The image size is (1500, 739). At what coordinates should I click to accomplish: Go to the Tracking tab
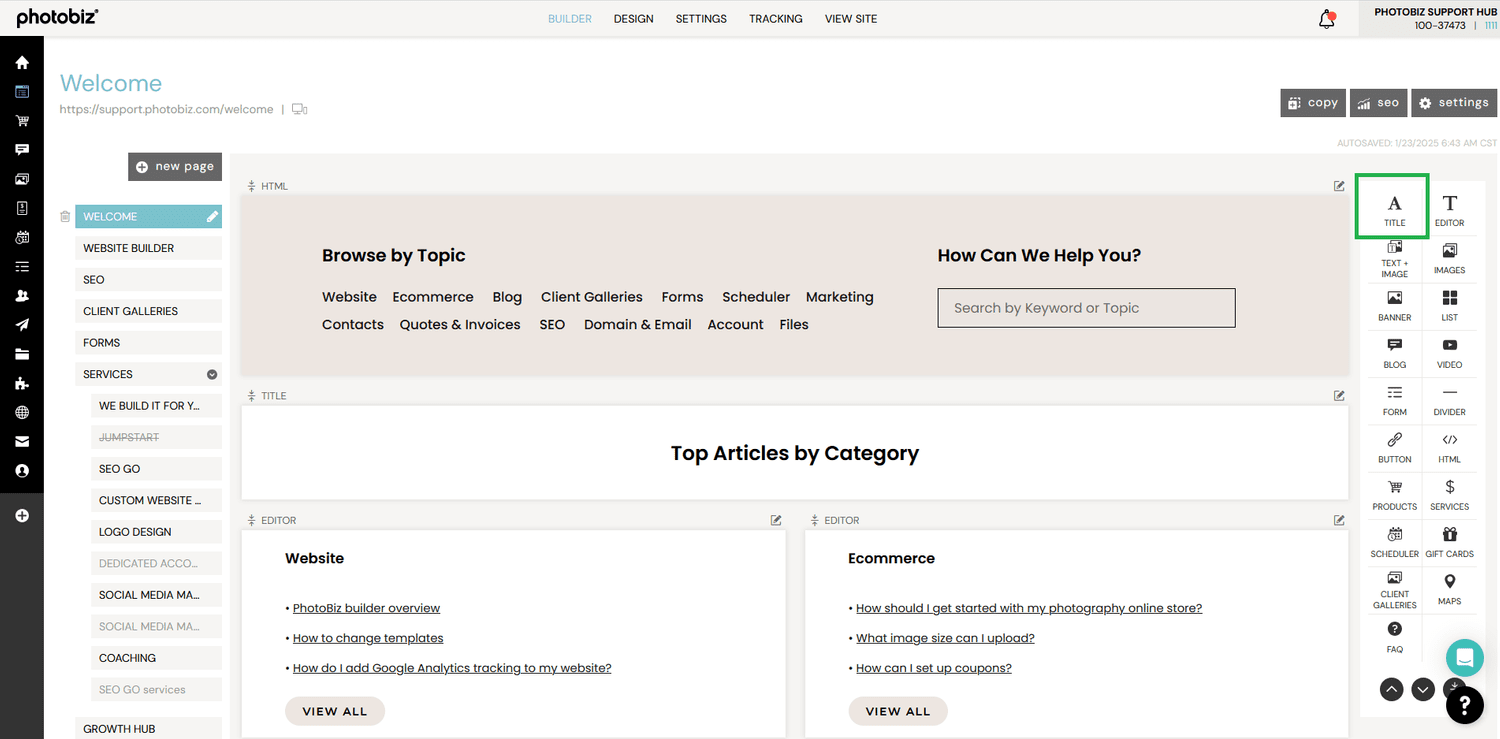click(x=775, y=19)
